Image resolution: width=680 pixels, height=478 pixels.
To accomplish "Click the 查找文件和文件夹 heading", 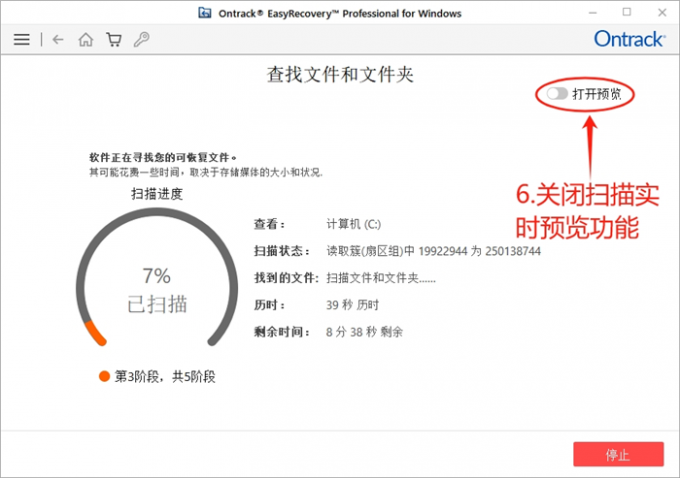I will tap(340, 74).
